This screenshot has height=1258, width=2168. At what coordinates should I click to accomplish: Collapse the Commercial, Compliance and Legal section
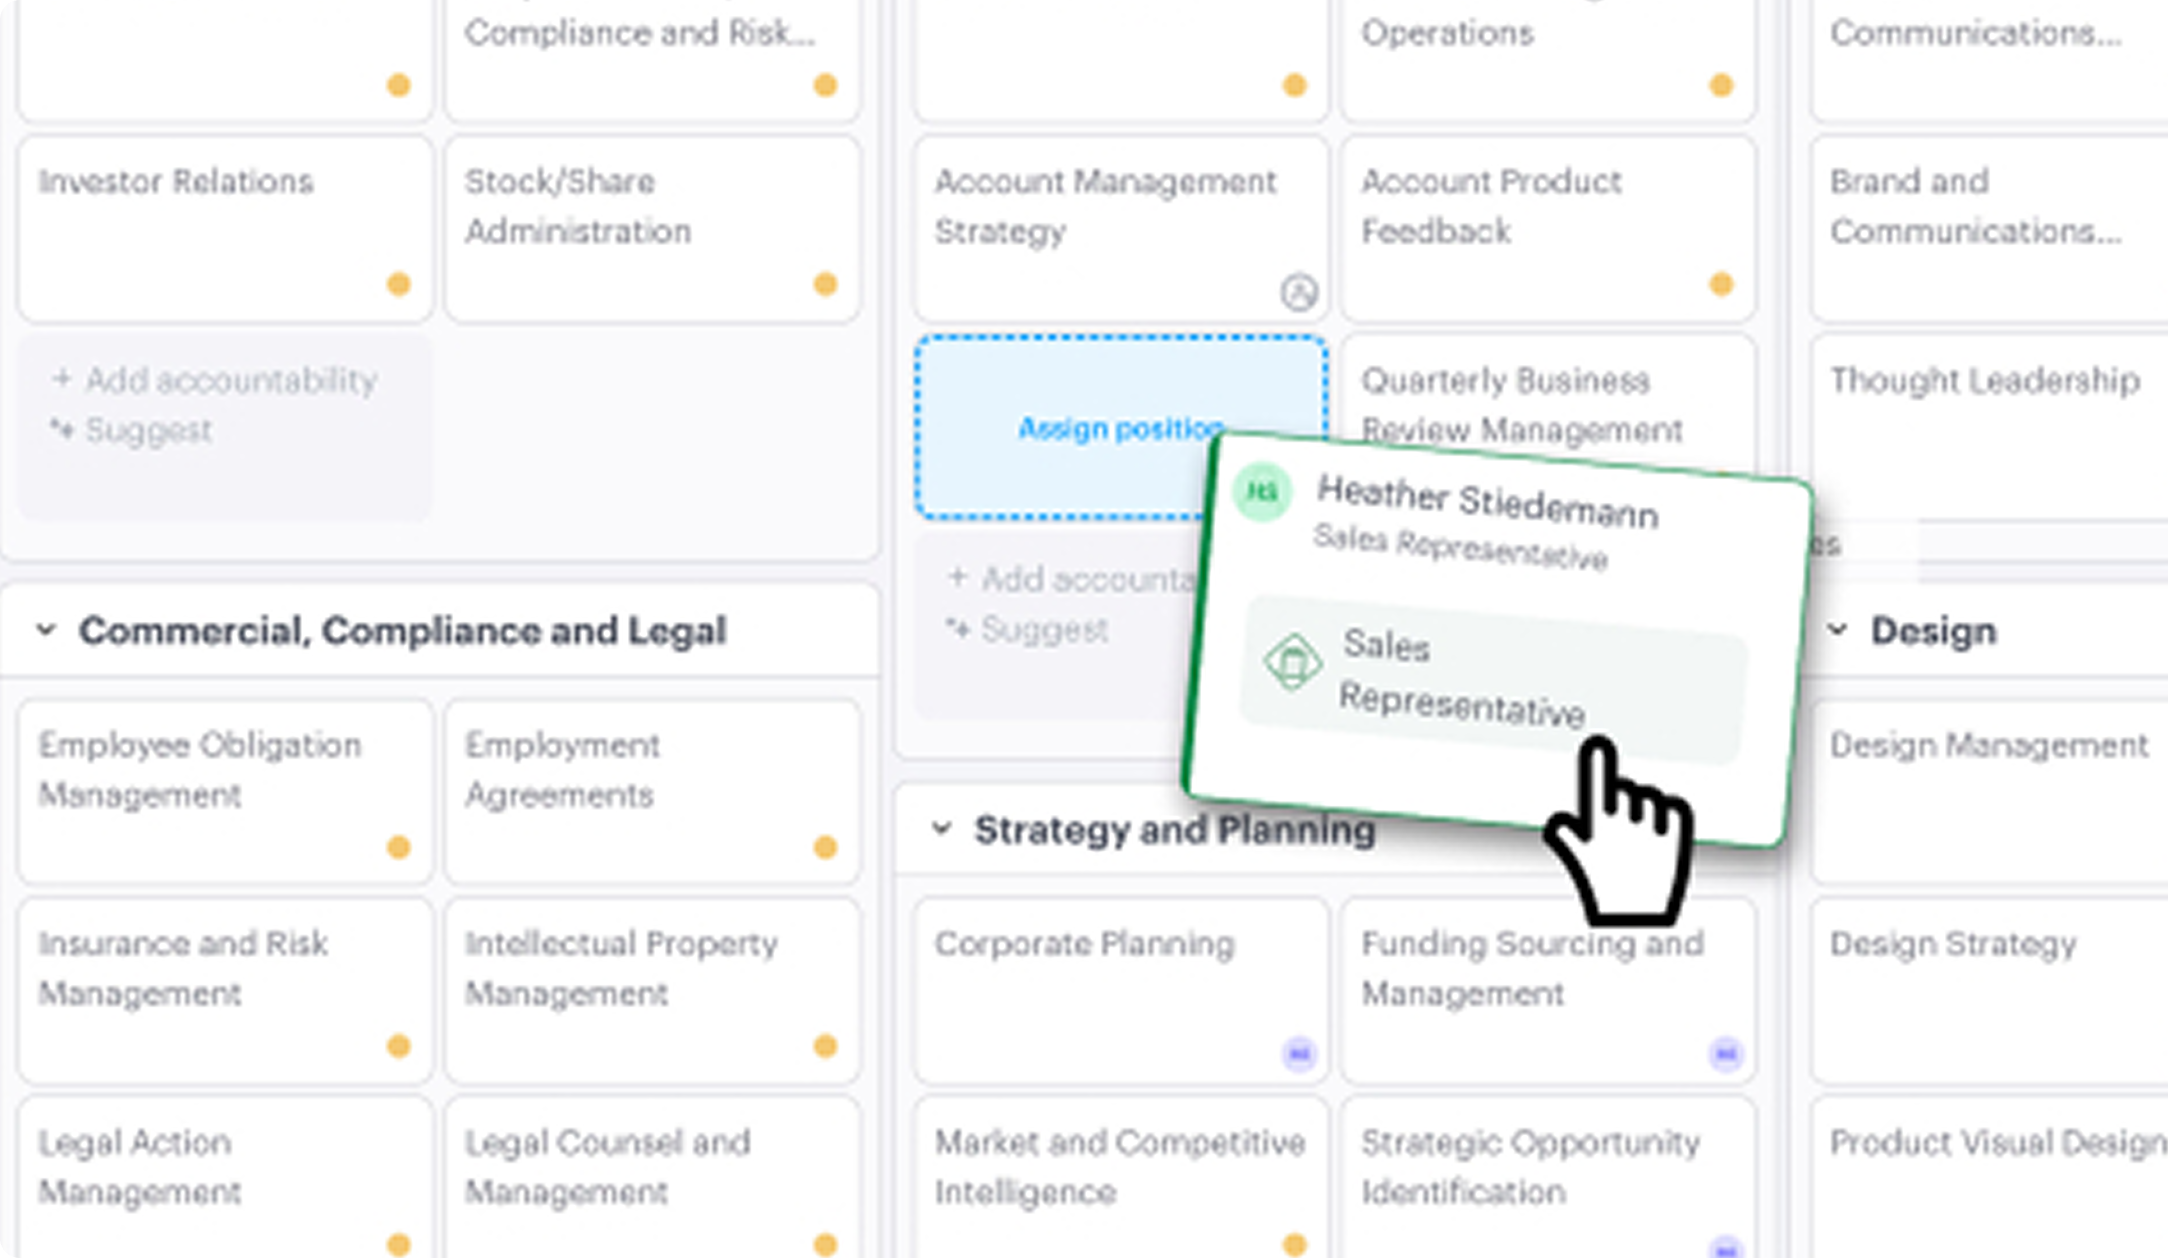(44, 630)
